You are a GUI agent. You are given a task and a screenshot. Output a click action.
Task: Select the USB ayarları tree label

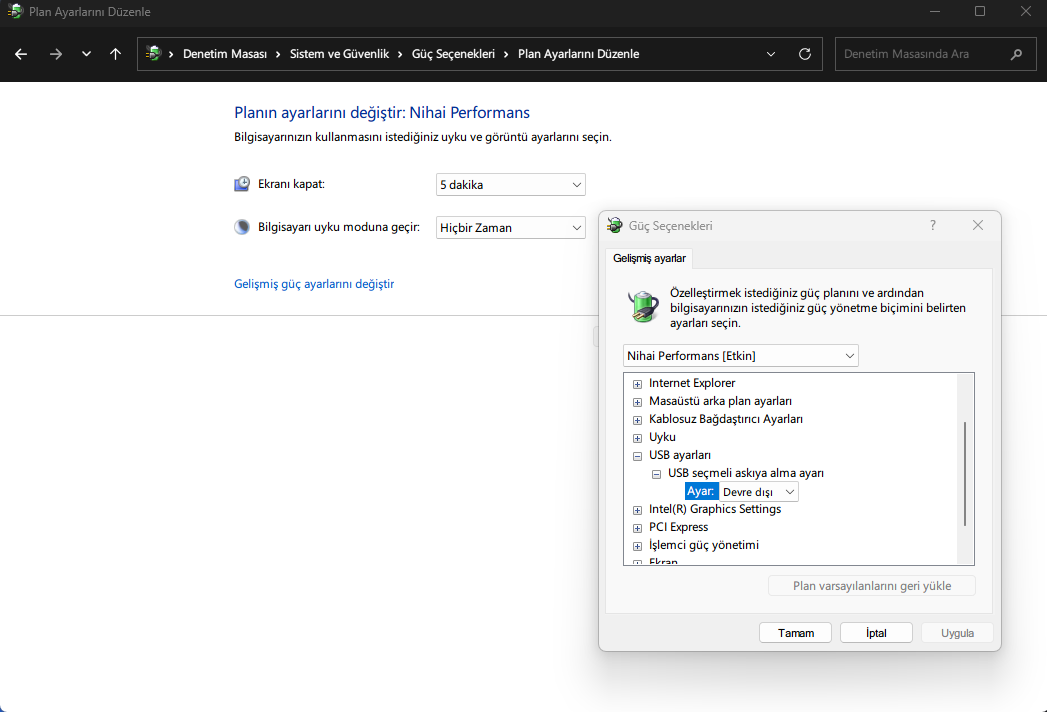(680, 456)
